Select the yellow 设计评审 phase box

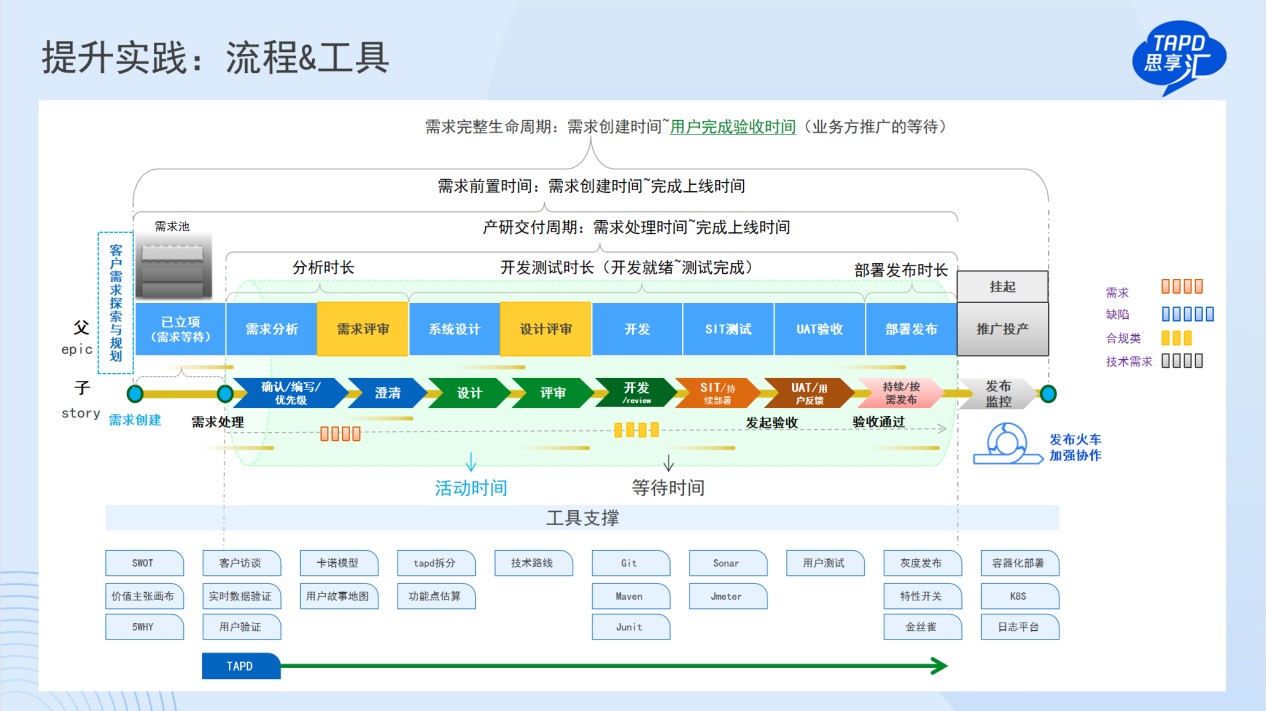tap(546, 329)
